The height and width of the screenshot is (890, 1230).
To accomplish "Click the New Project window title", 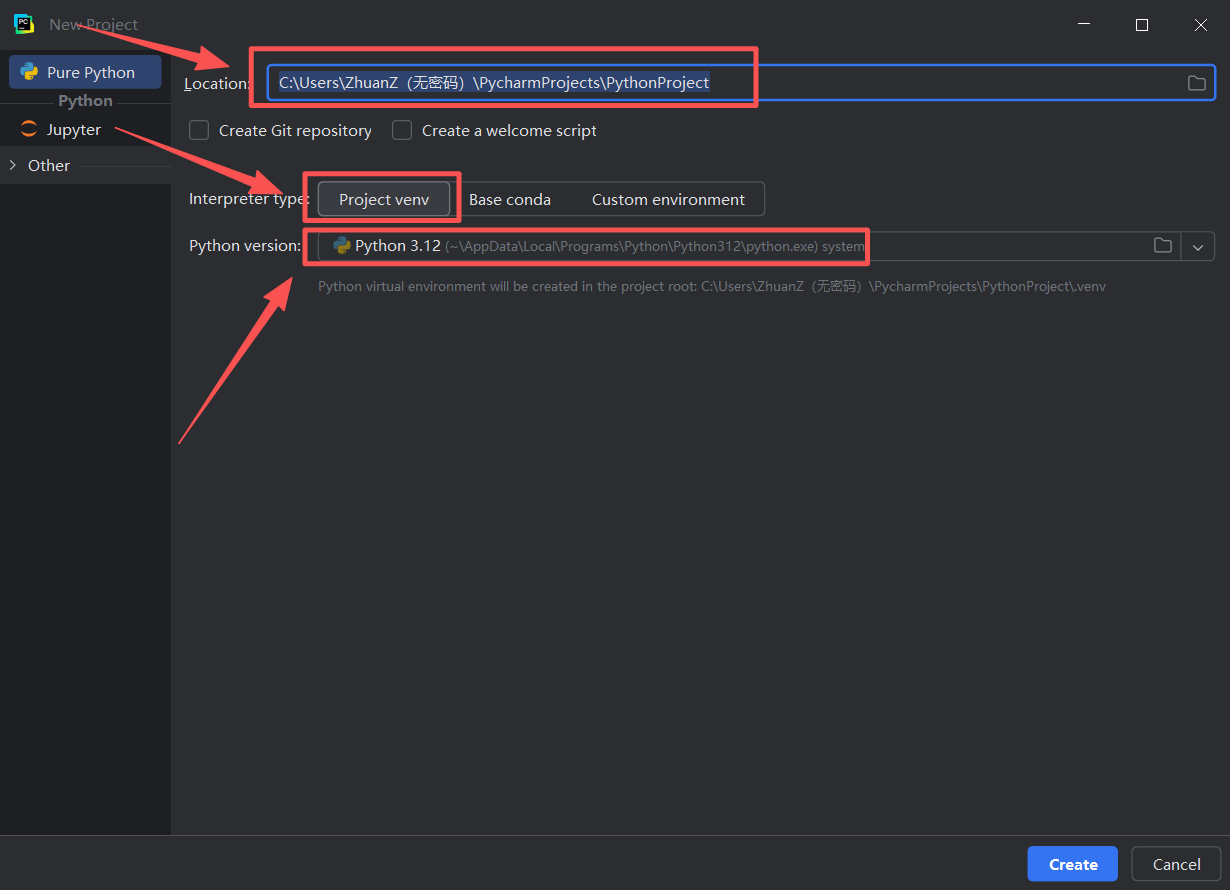I will (x=94, y=24).
